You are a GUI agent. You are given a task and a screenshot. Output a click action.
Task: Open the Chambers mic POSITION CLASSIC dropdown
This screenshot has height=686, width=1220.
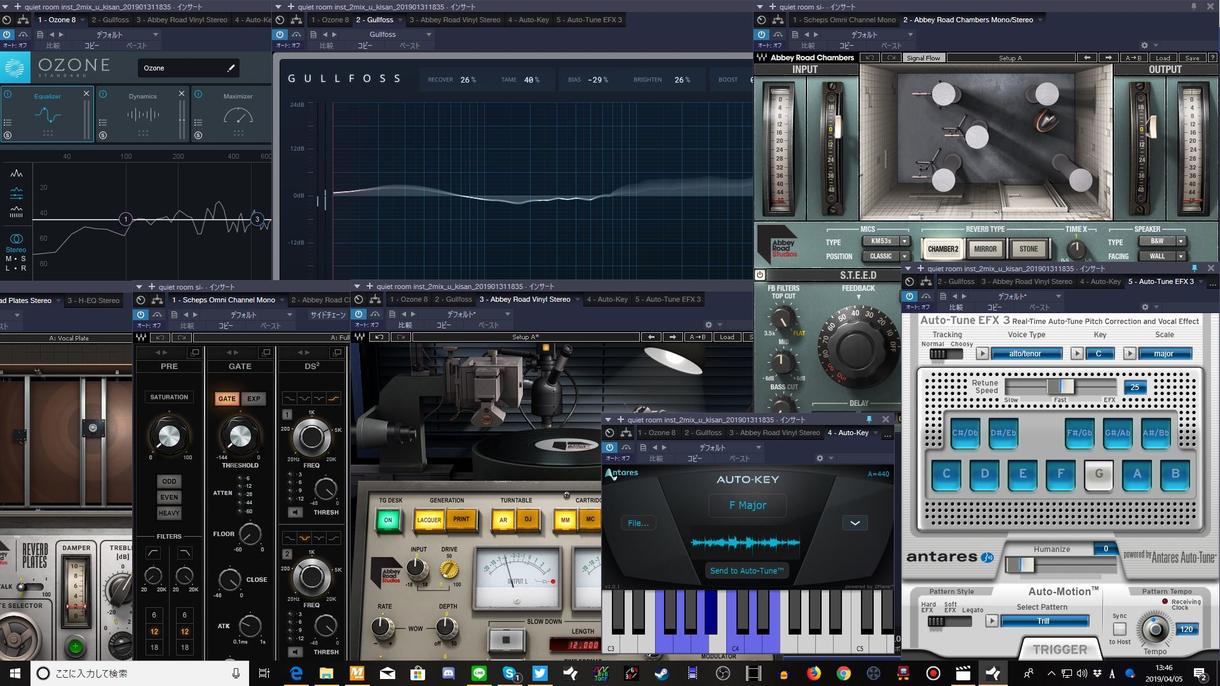(x=886, y=256)
